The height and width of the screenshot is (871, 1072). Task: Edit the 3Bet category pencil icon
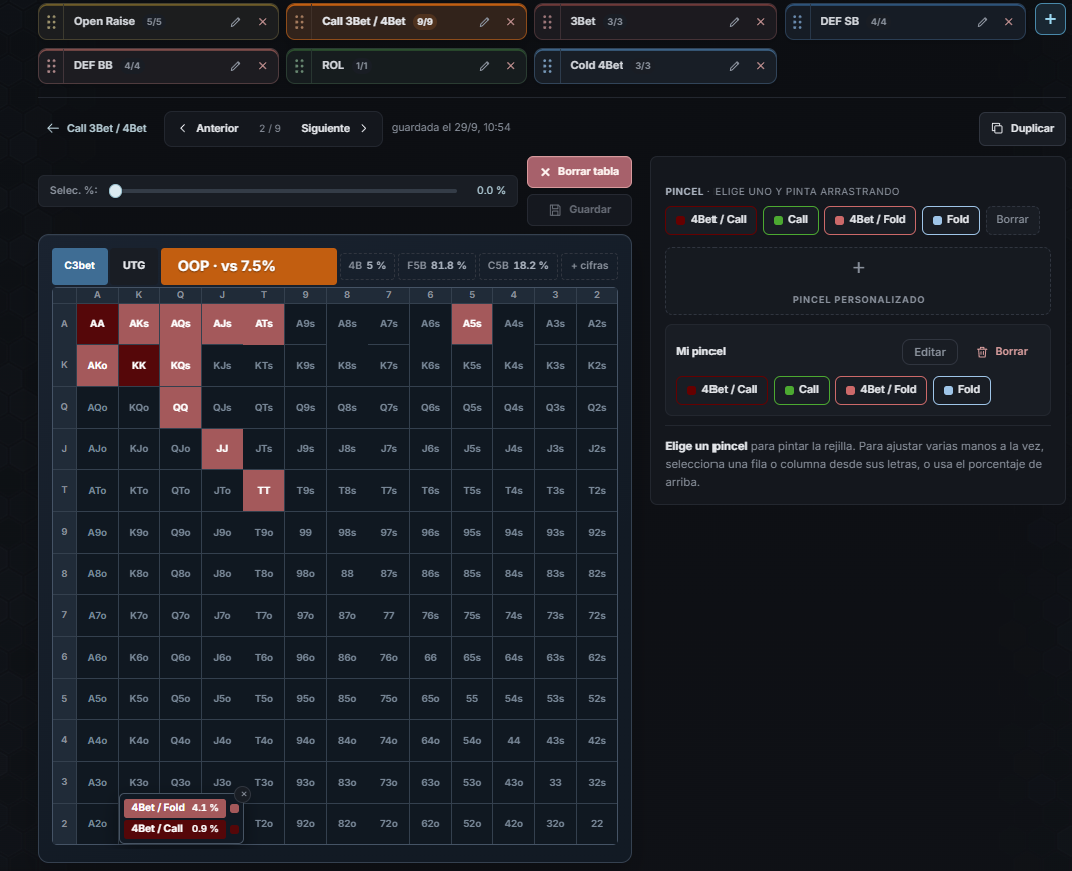[x=734, y=22]
